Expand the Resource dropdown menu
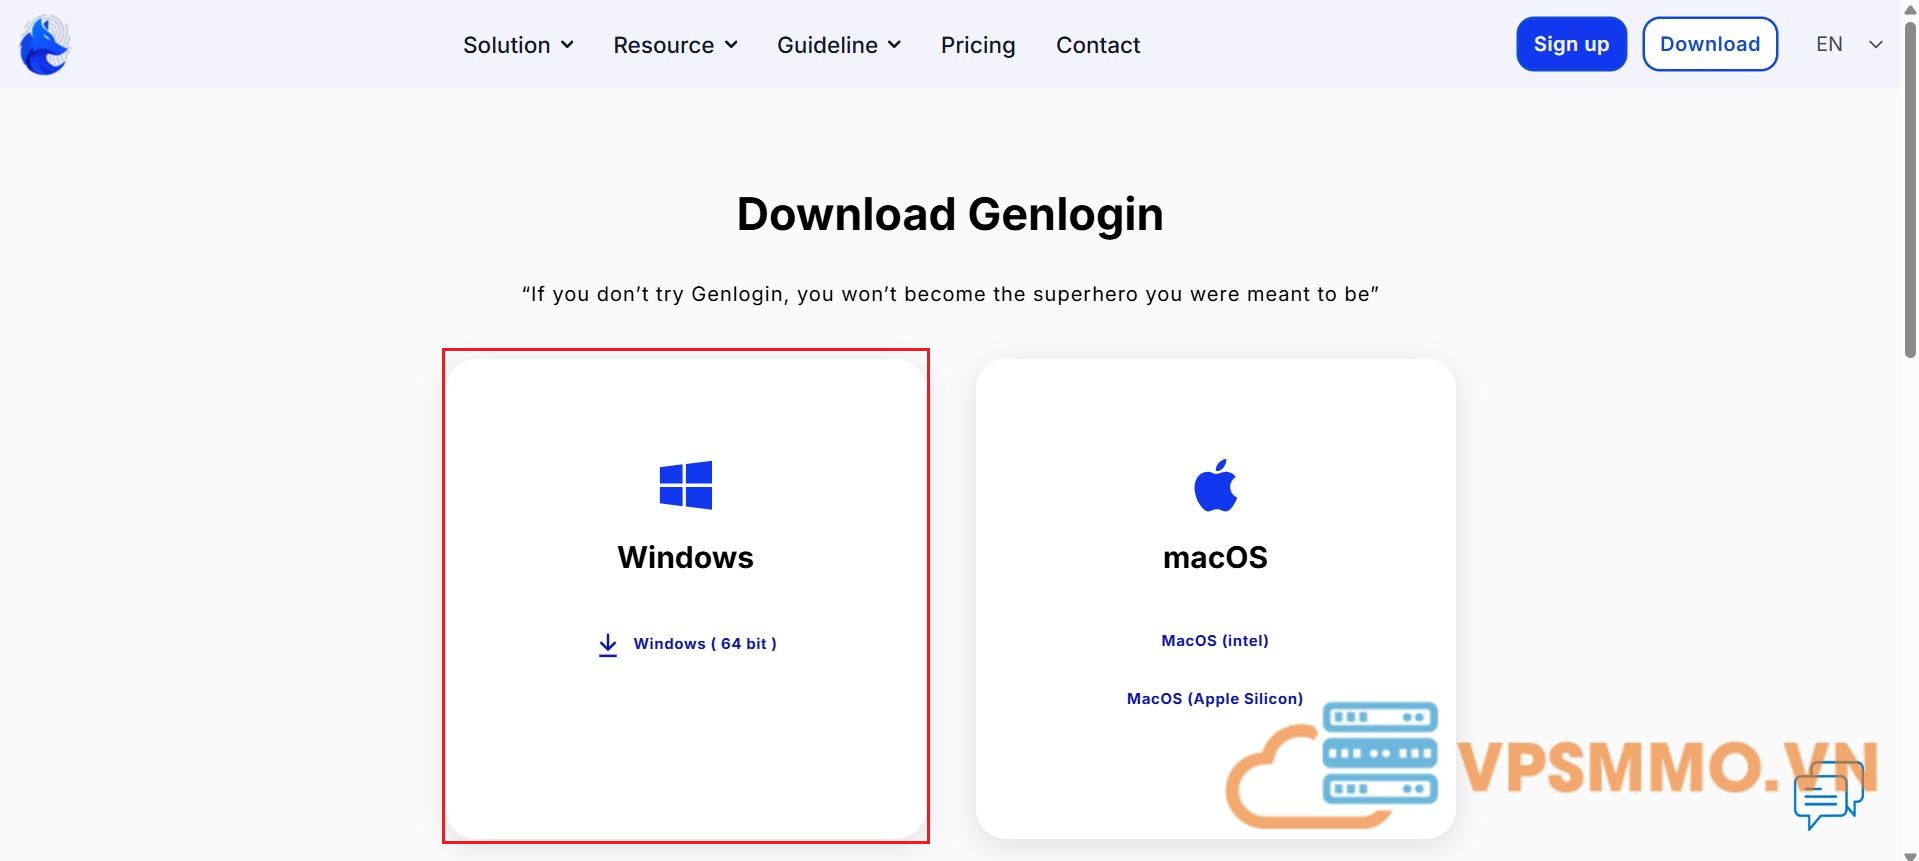This screenshot has width=1919, height=861. pos(675,45)
